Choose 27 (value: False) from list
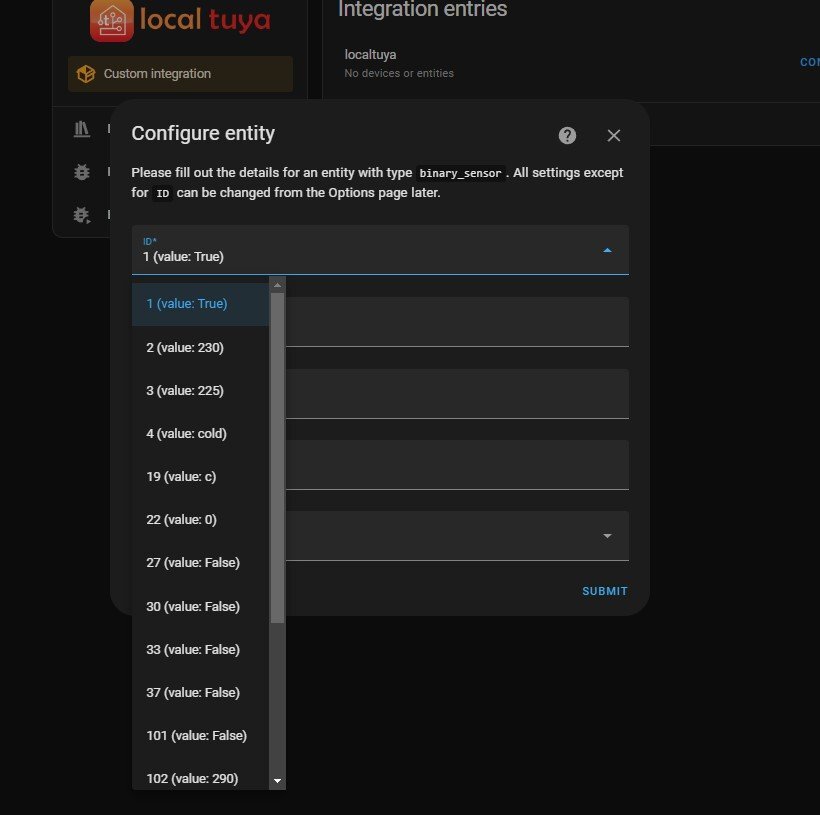 click(x=200, y=563)
